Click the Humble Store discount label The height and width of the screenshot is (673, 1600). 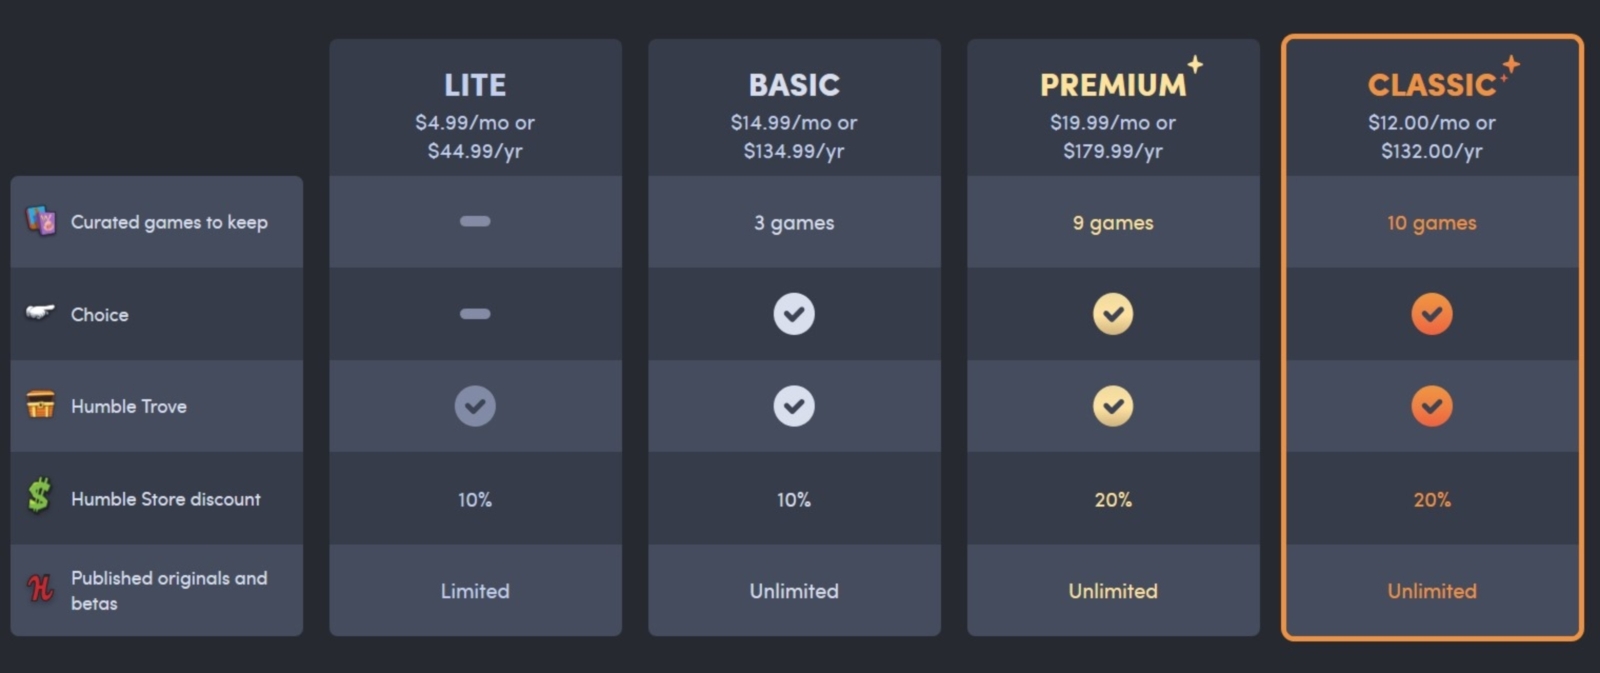click(x=166, y=499)
